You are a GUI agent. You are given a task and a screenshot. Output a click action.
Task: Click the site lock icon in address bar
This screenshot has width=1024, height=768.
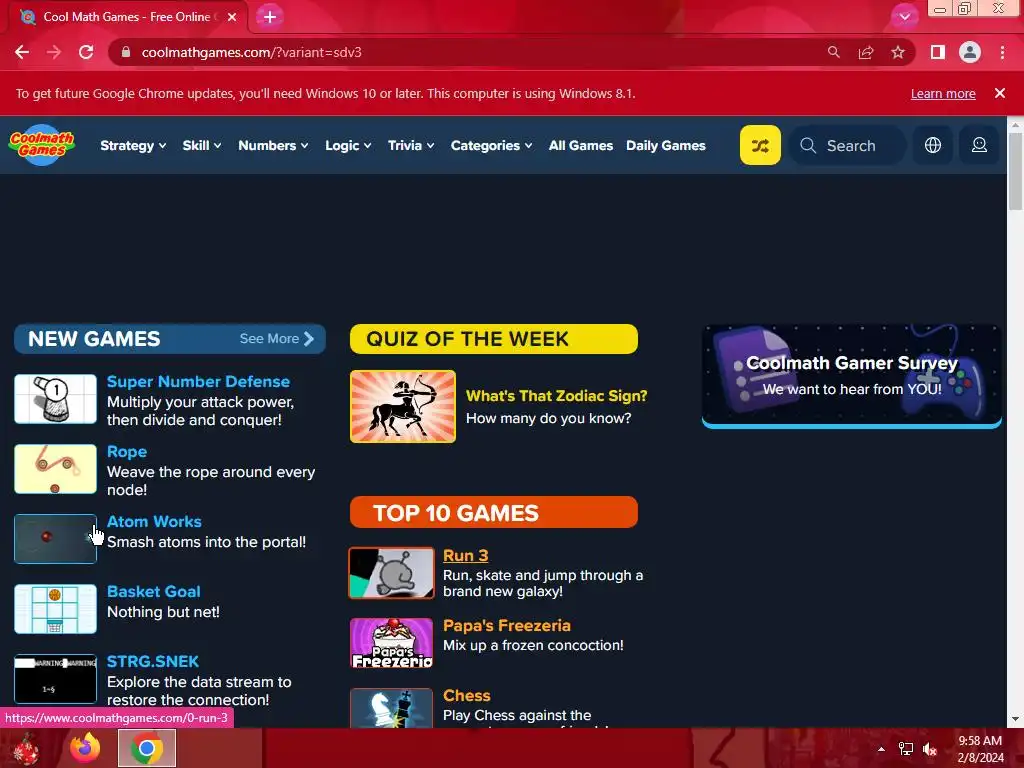coord(125,52)
